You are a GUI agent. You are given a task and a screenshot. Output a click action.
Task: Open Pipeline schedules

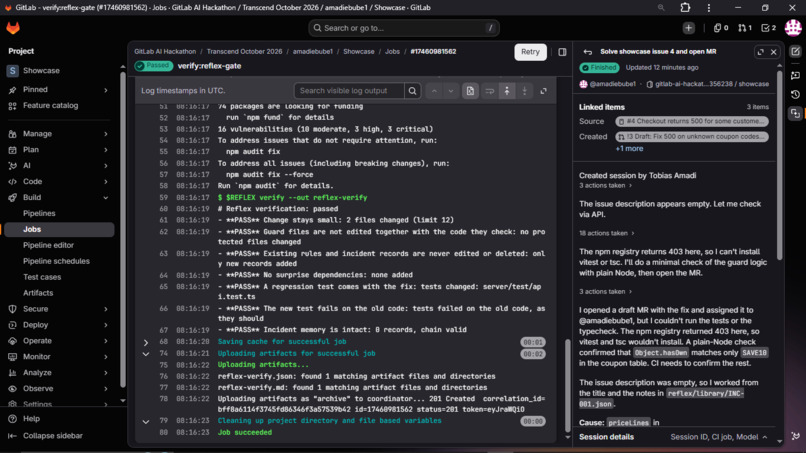point(59,261)
